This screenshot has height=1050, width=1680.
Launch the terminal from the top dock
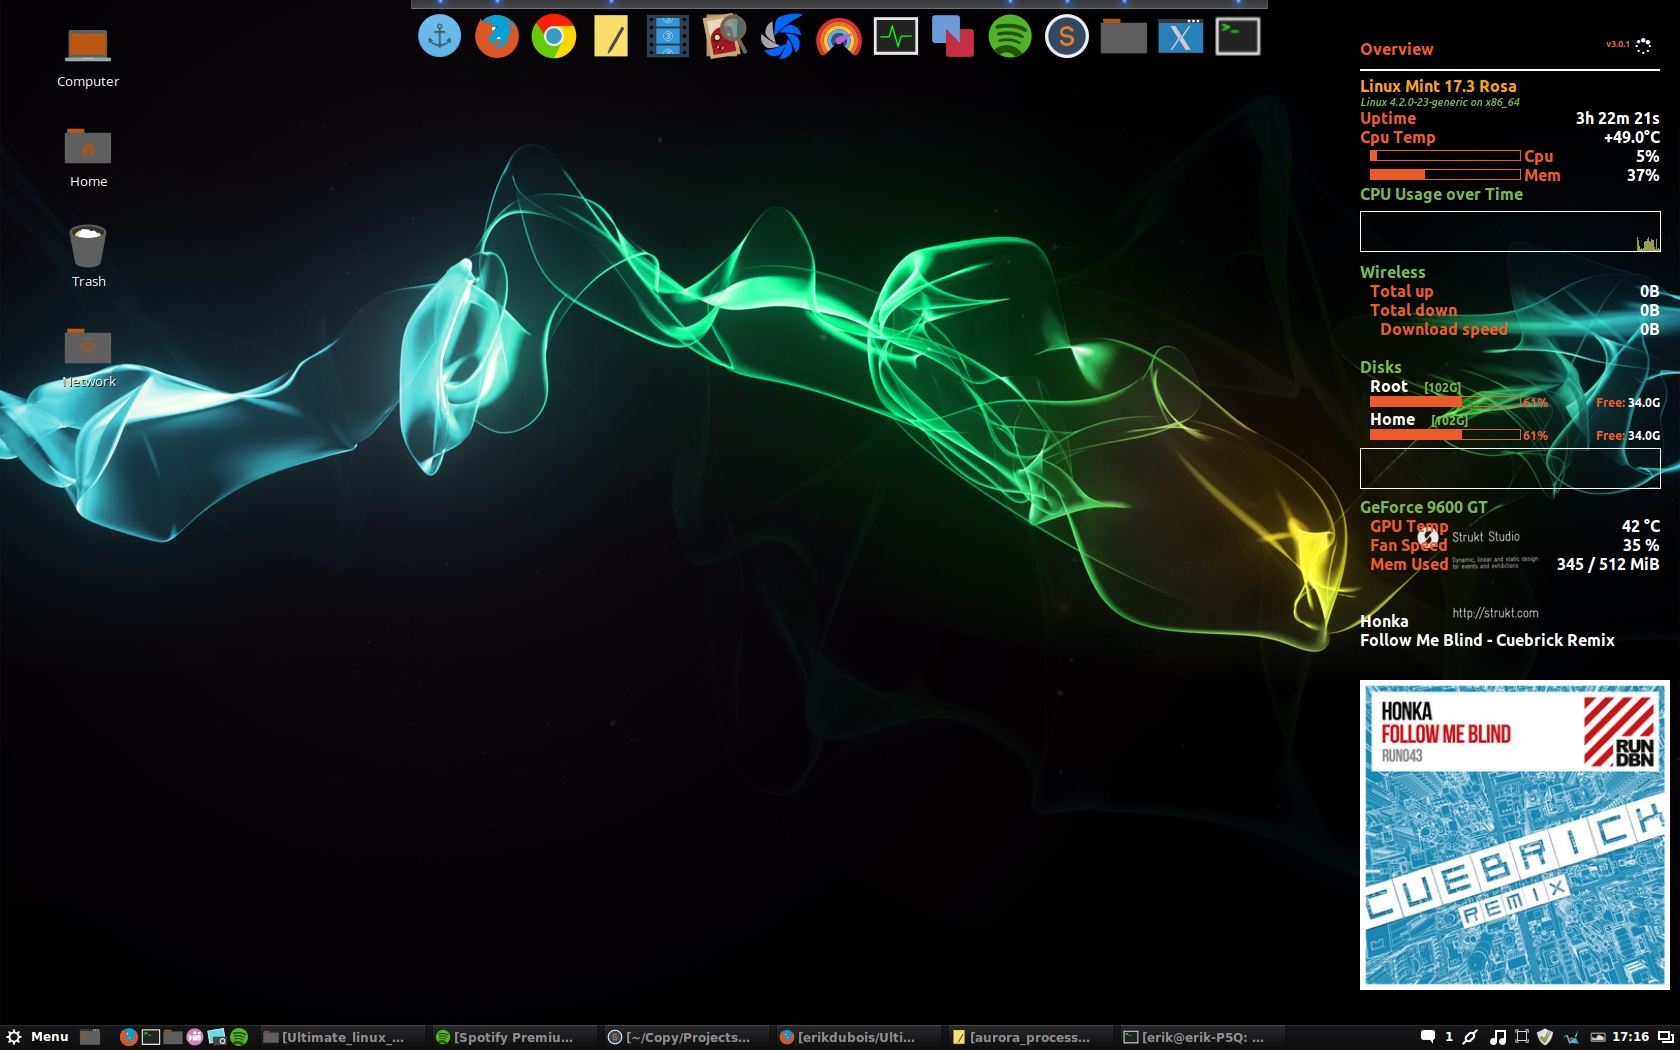(x=1237, y=37)
